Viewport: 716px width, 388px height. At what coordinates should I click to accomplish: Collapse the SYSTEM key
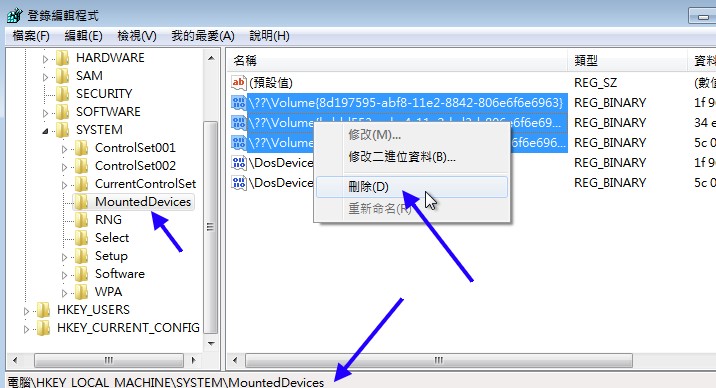coord(45,131)
